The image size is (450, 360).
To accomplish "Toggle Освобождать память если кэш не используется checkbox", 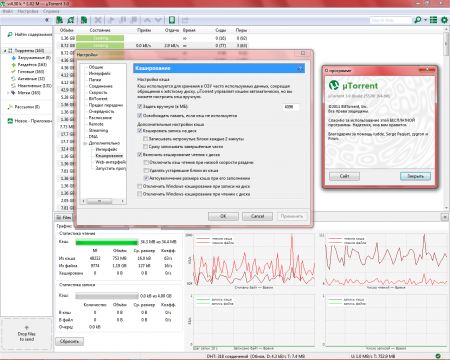I will 140,116.
